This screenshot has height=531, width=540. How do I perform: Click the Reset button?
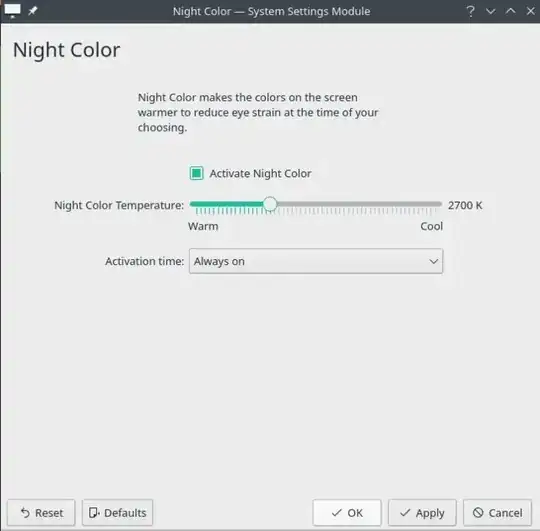tap(41, 513)
